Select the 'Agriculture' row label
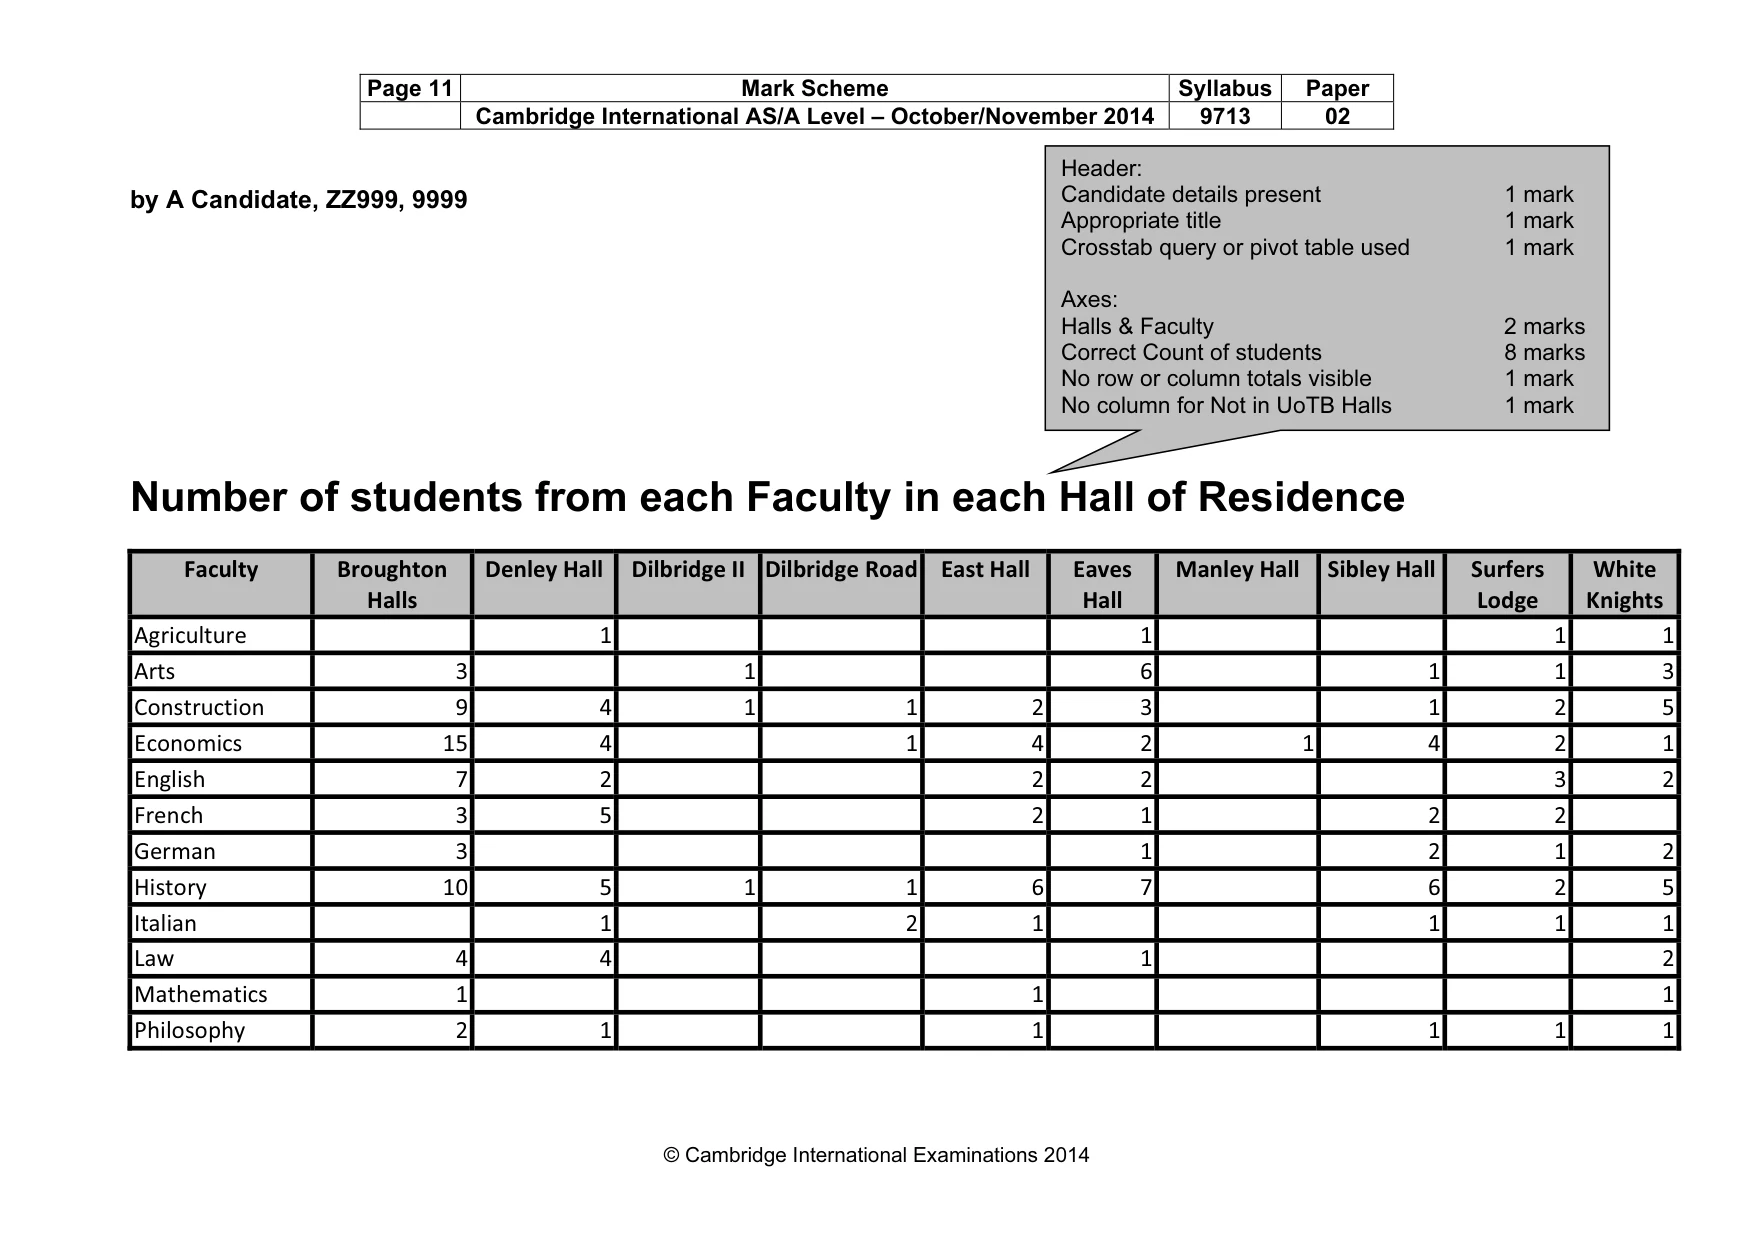The height and width of the screenshot is (1240, 1755). pos(190,636)
